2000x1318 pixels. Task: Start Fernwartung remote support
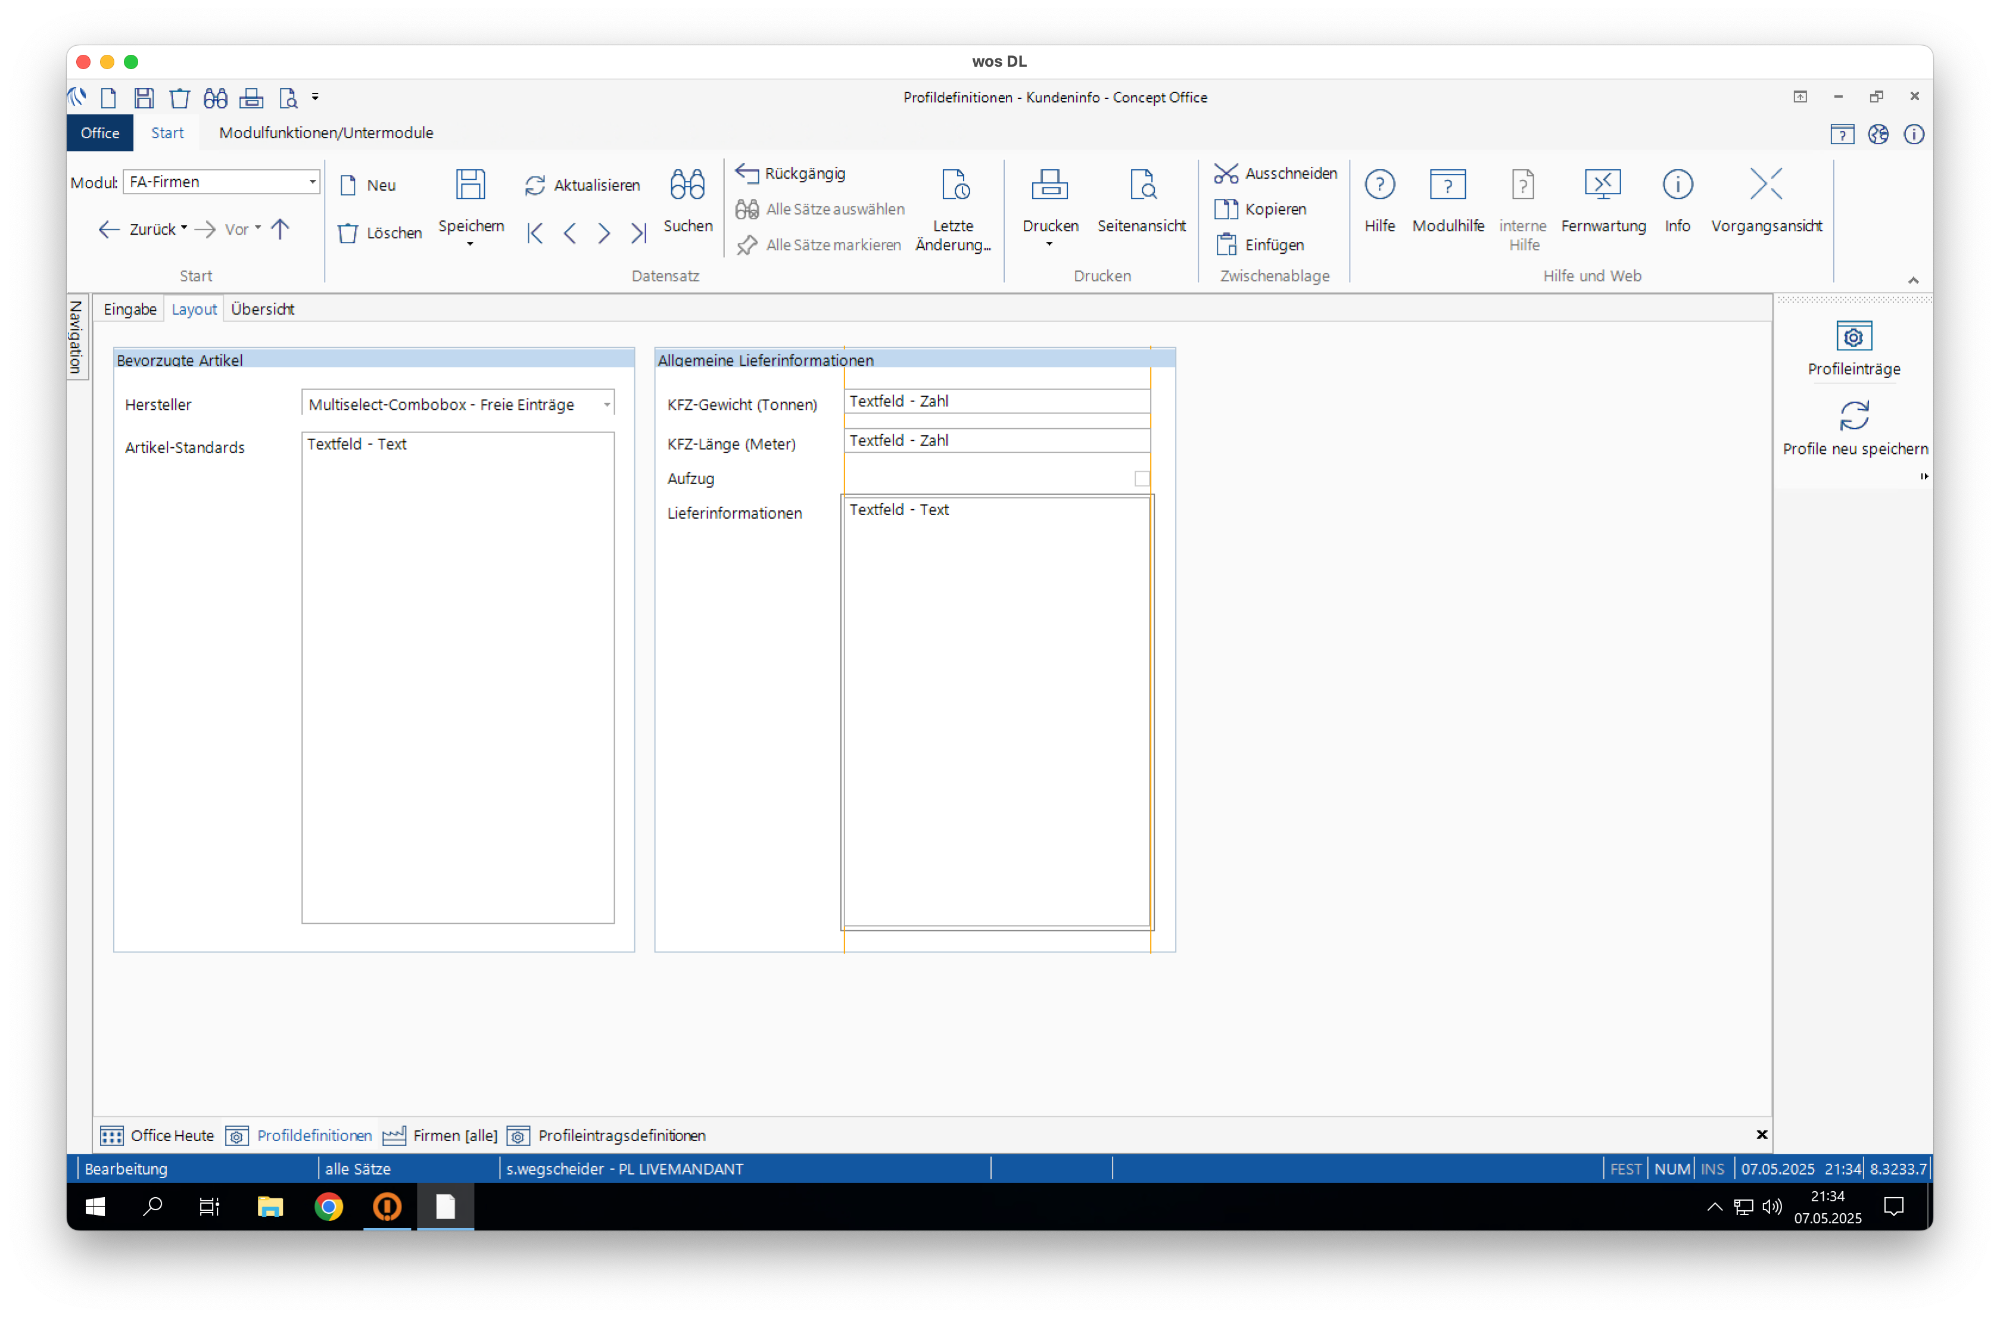[x=1603, y=201]
